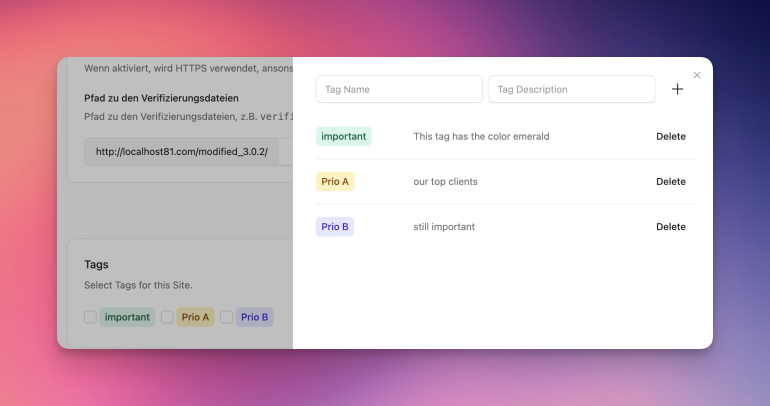
Task: Delete the 'Prio A' tag
Action: [671, 182]
